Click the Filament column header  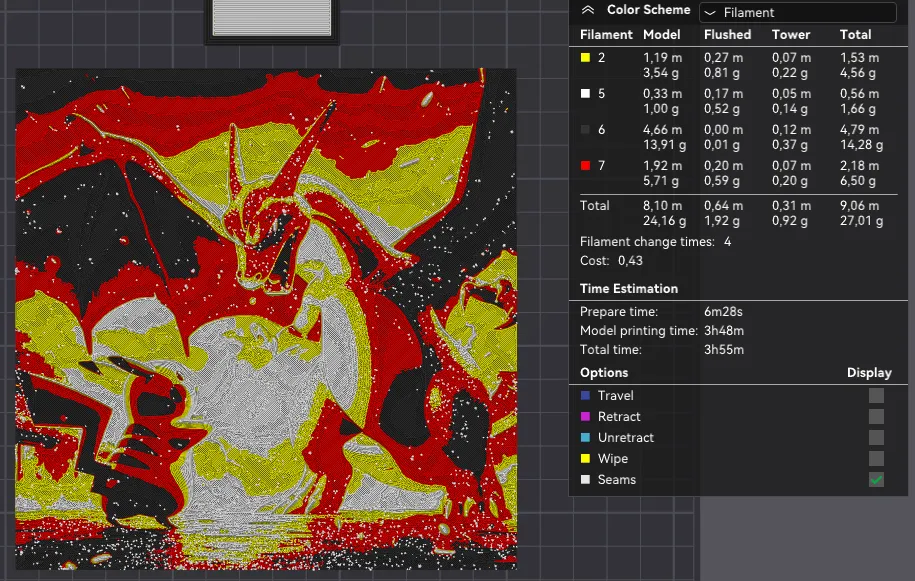[606, 34]
